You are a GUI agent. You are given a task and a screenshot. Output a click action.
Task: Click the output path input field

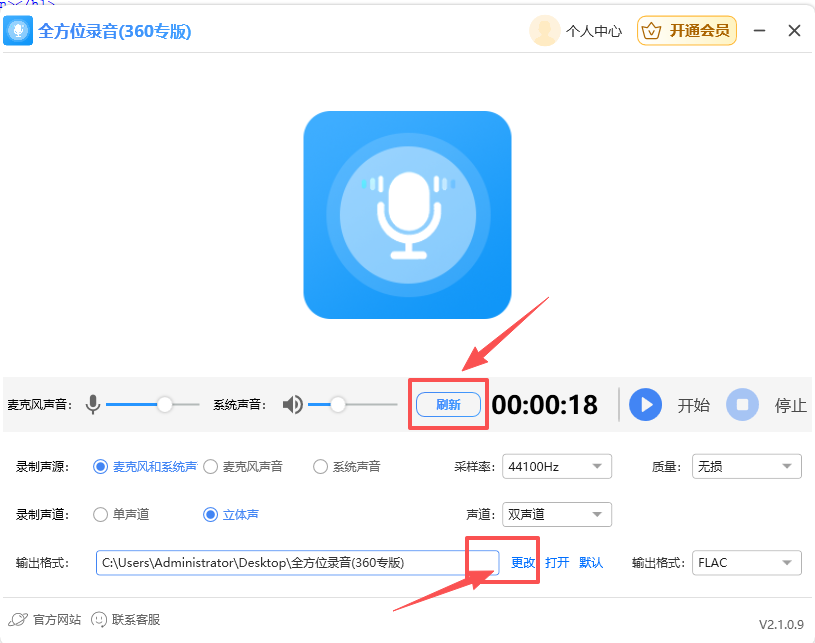pyautogui.click(x=295, y=562)
